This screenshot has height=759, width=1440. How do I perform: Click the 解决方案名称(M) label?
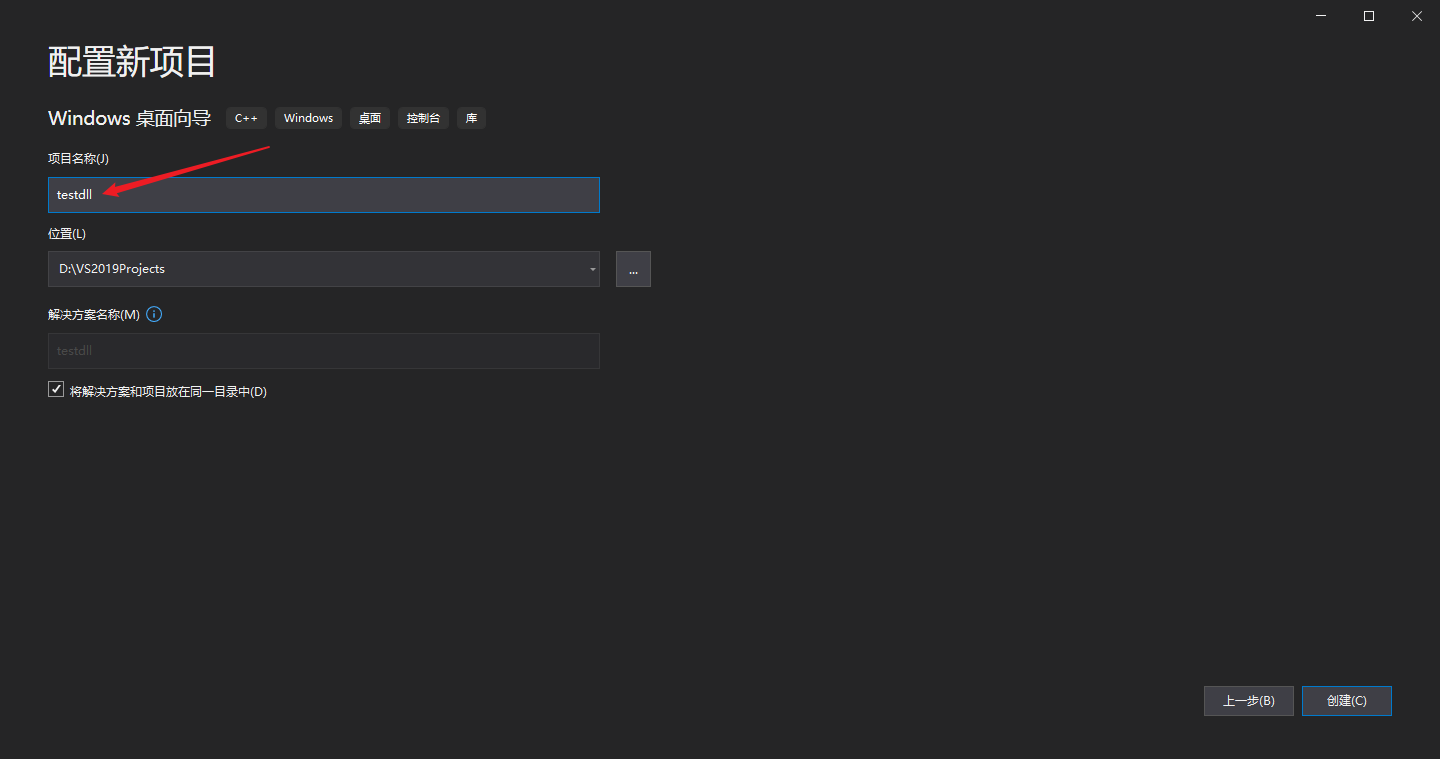[x=94, y=314]
